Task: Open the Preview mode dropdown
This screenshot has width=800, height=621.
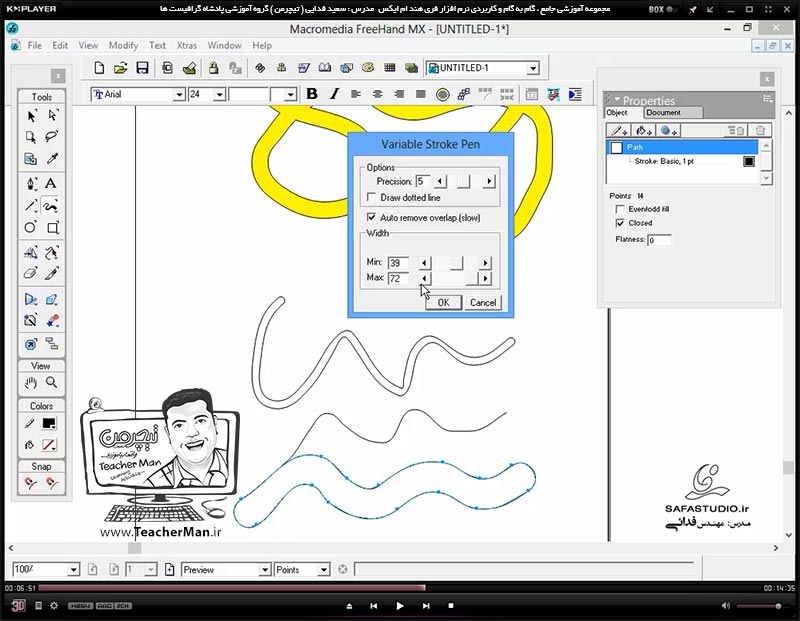Action: 265,569
